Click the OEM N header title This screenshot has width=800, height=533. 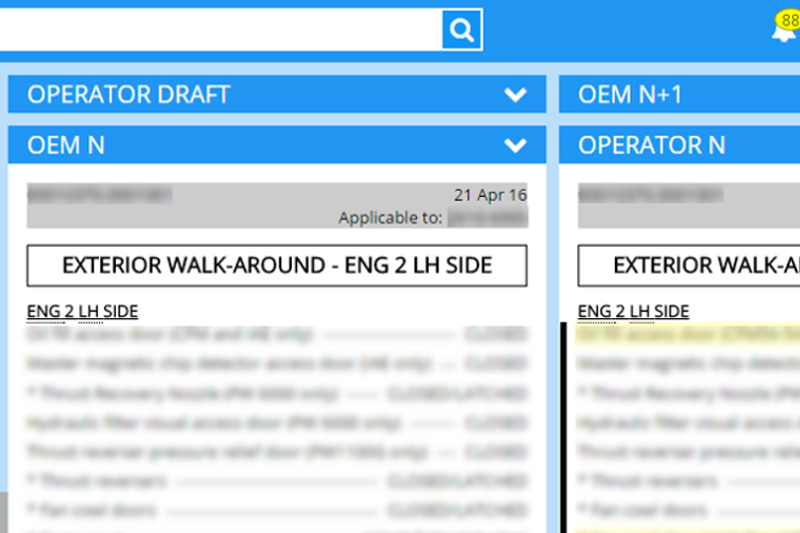pyautogui.click(x=66, y=145)
